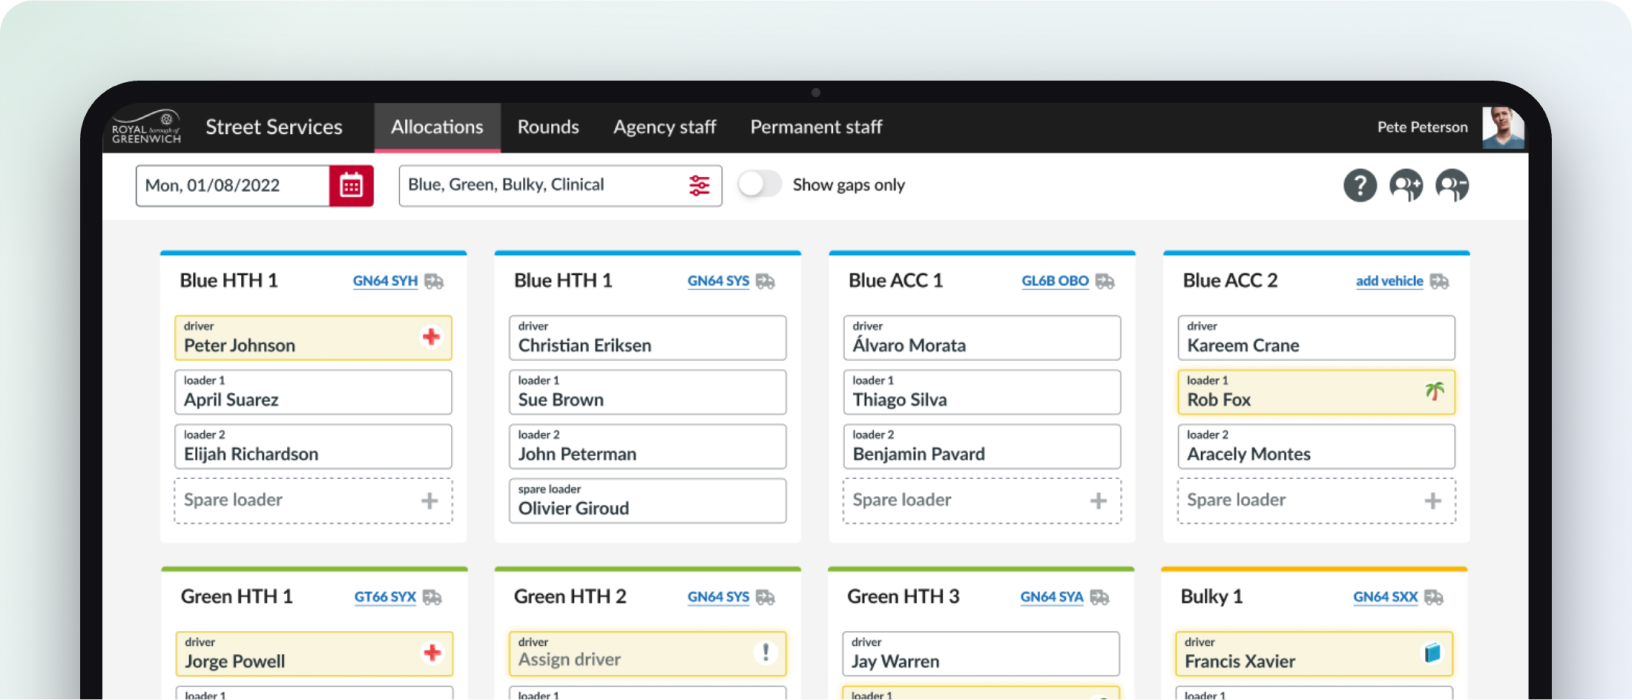1632x700 pixels.
Task: Click the add vehicle link
Action: click(x=1389, y=281)
